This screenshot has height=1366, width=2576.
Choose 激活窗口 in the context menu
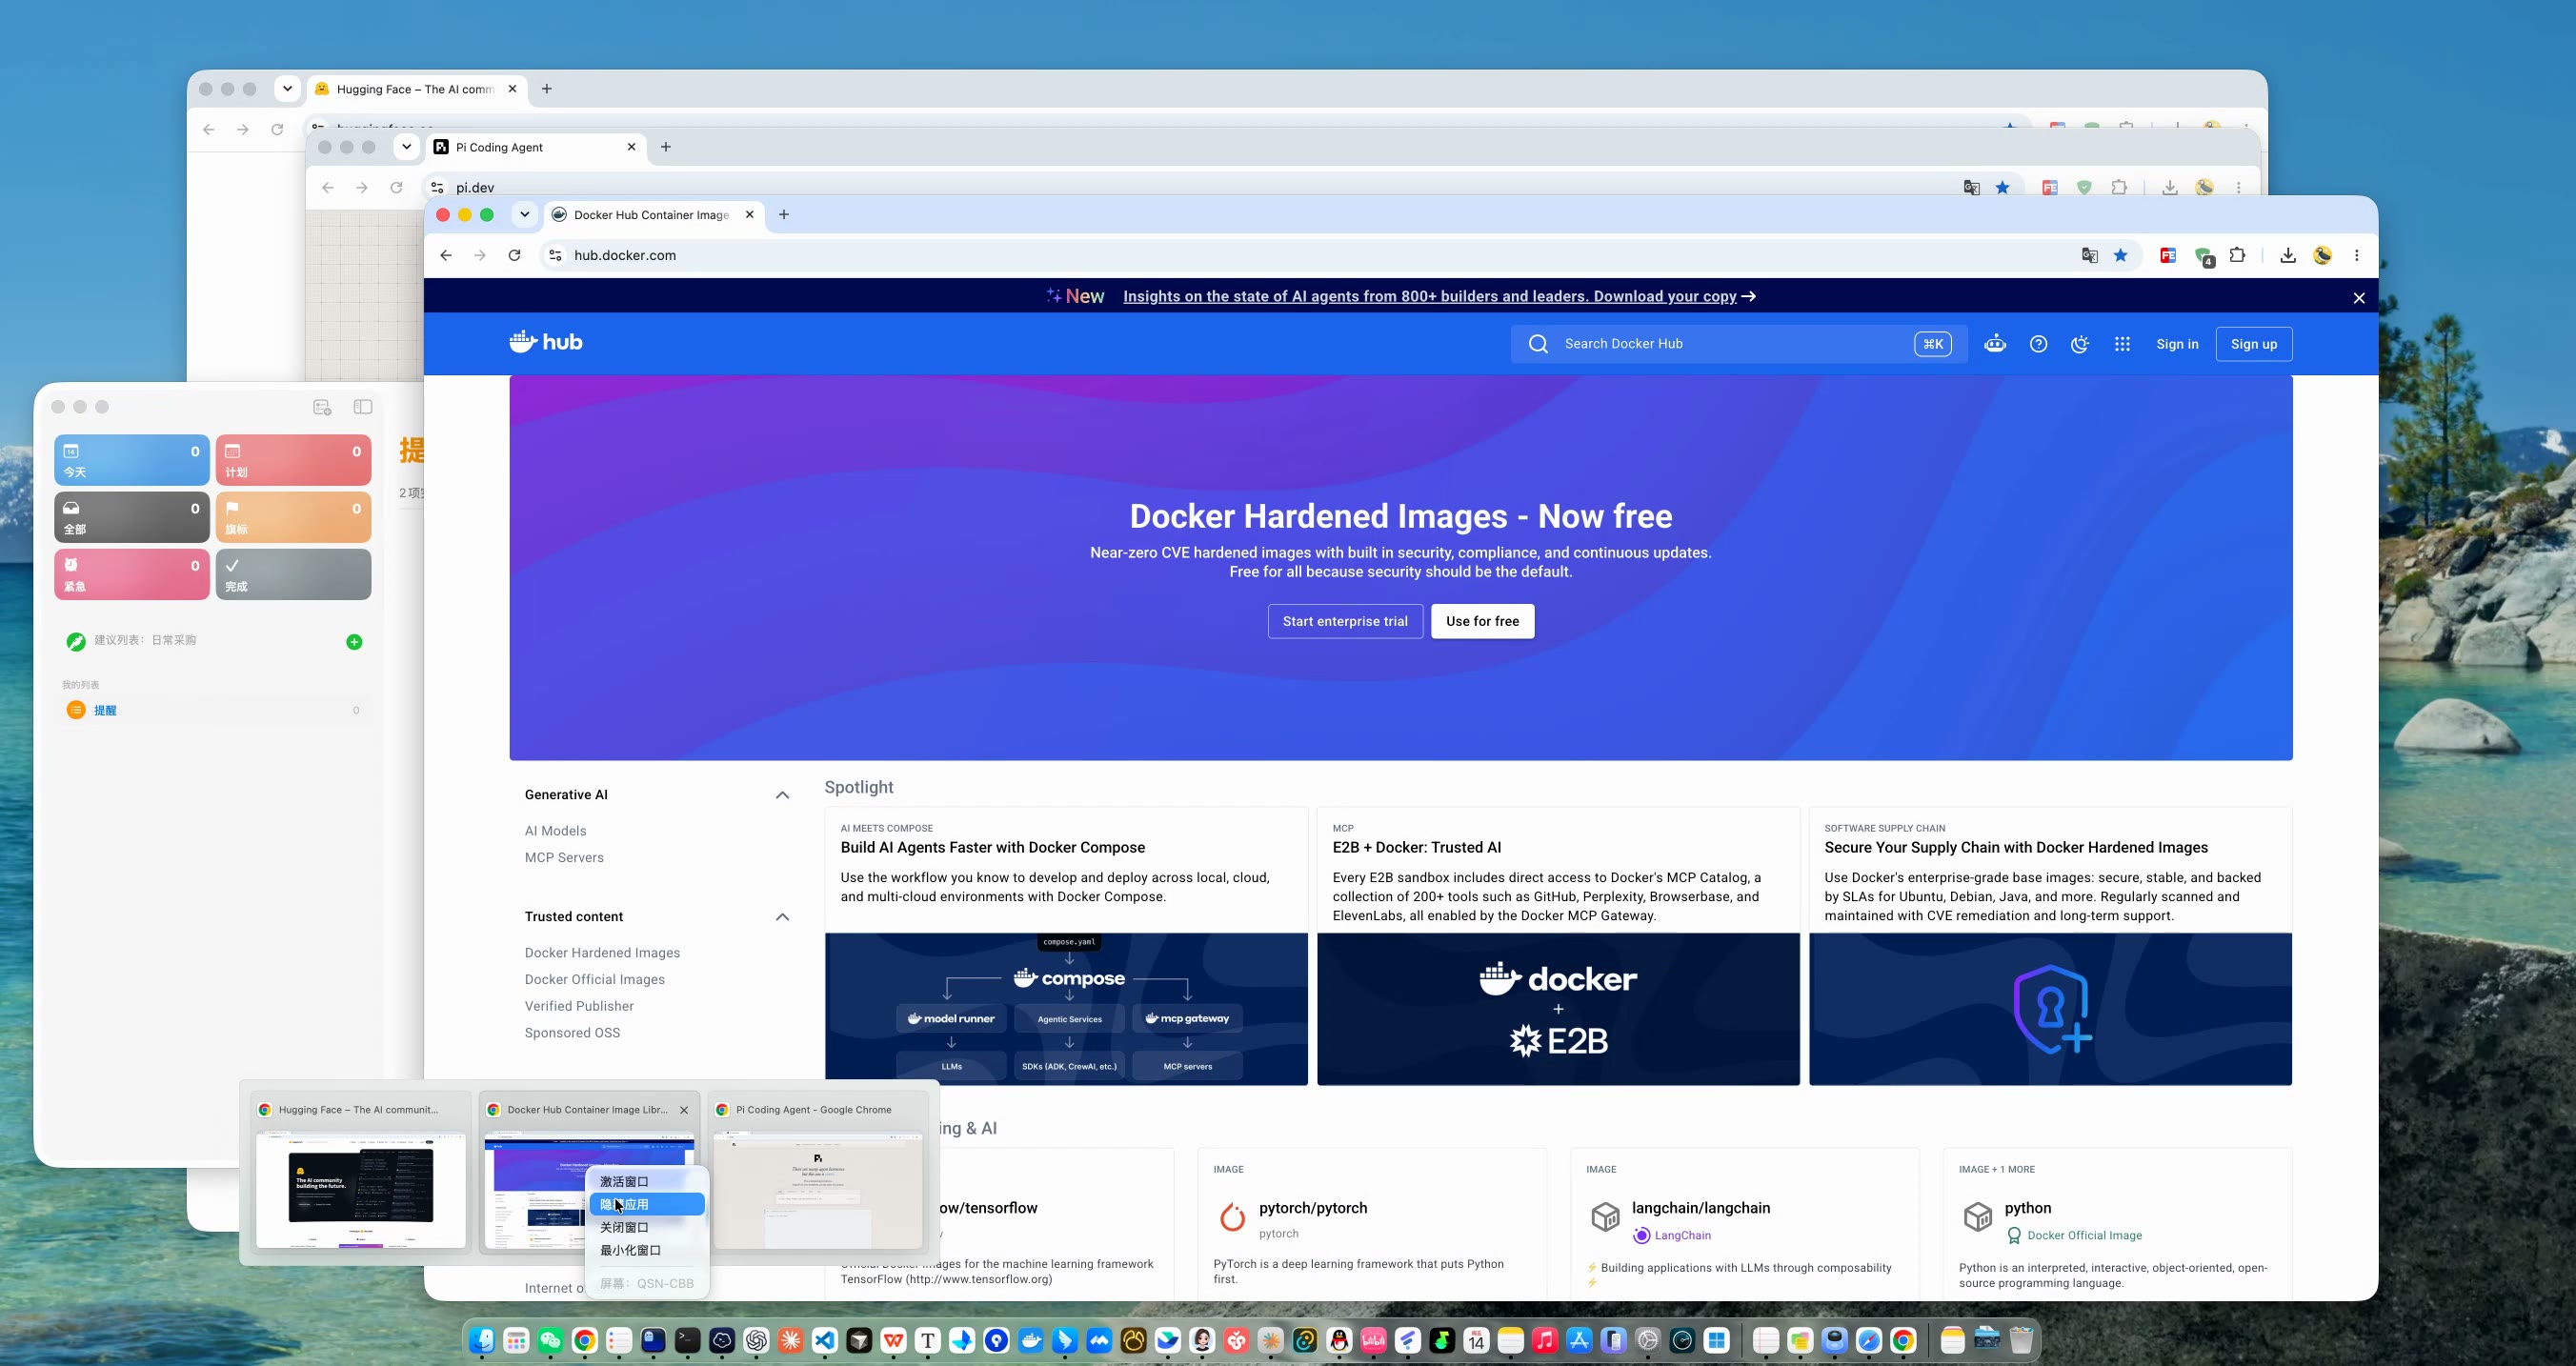pos(647,1181)
